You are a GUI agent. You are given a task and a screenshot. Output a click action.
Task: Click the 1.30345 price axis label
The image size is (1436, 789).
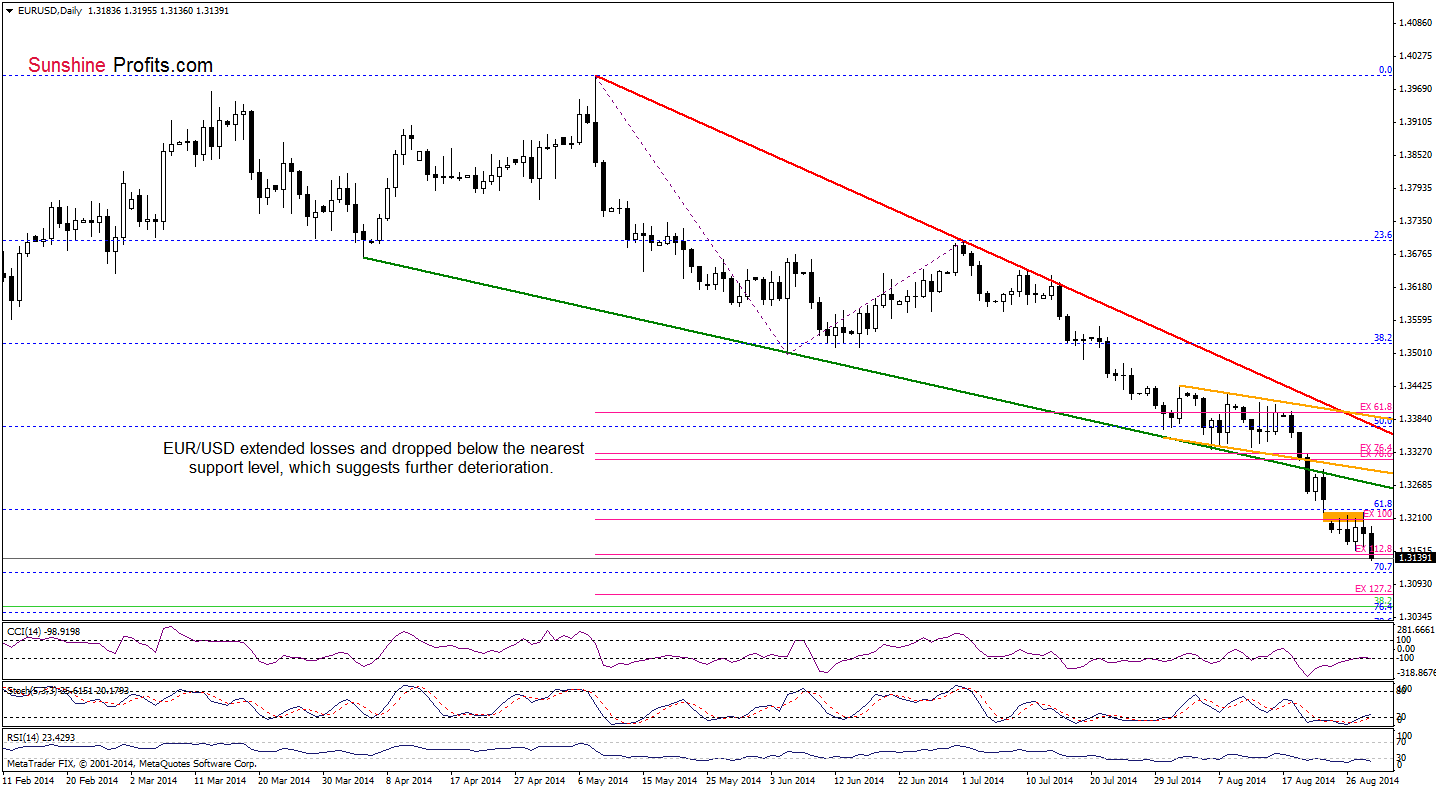tap(1417, 617)
